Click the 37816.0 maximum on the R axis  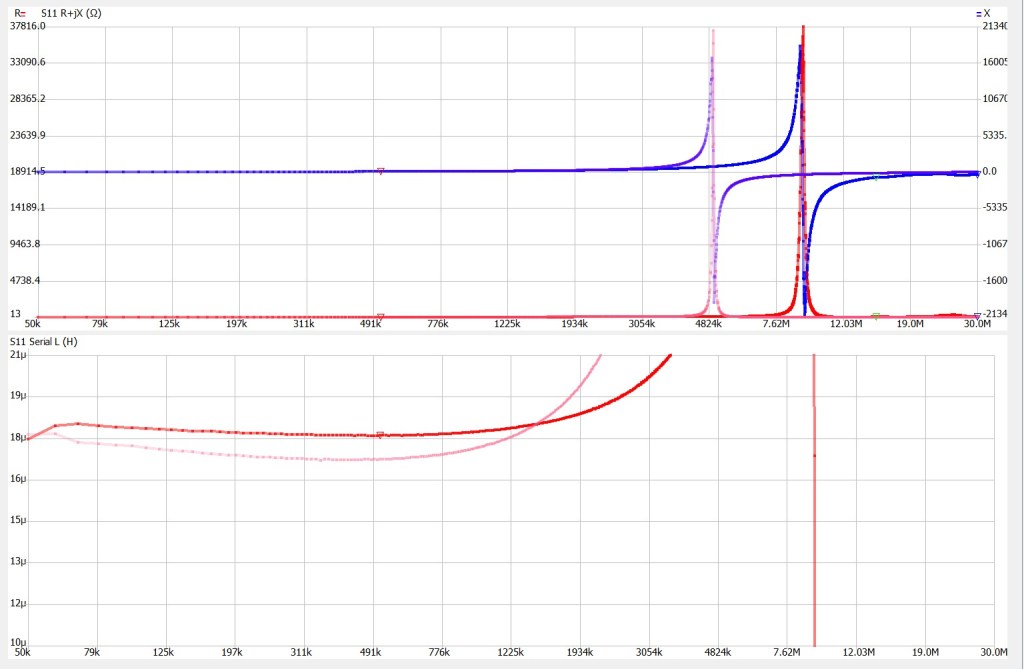coord(28,26)
